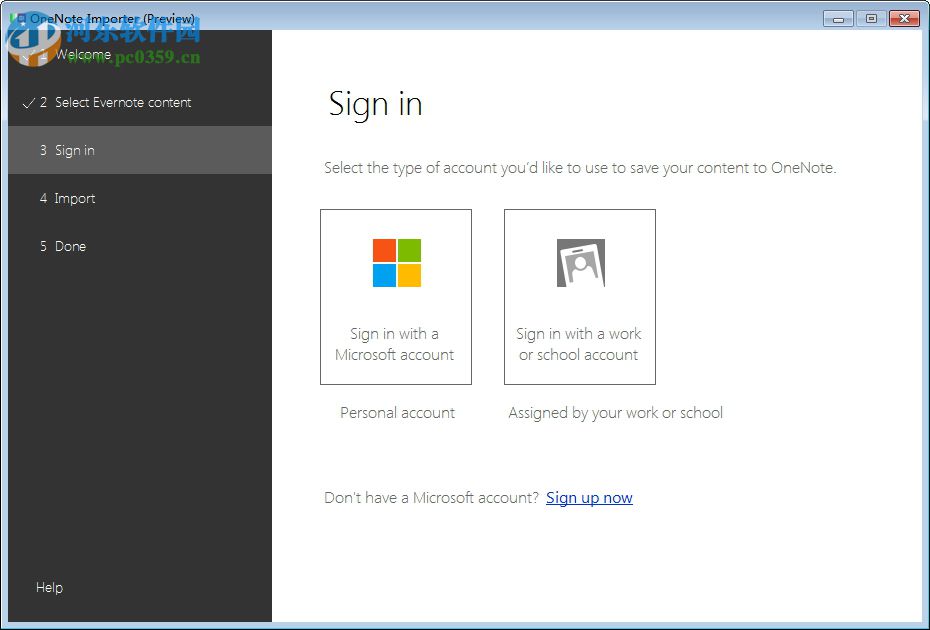Click Help at bottom of sidebar
Image resolution: width=930 pixels, height=630 pixels.
(x=49, y=587)
